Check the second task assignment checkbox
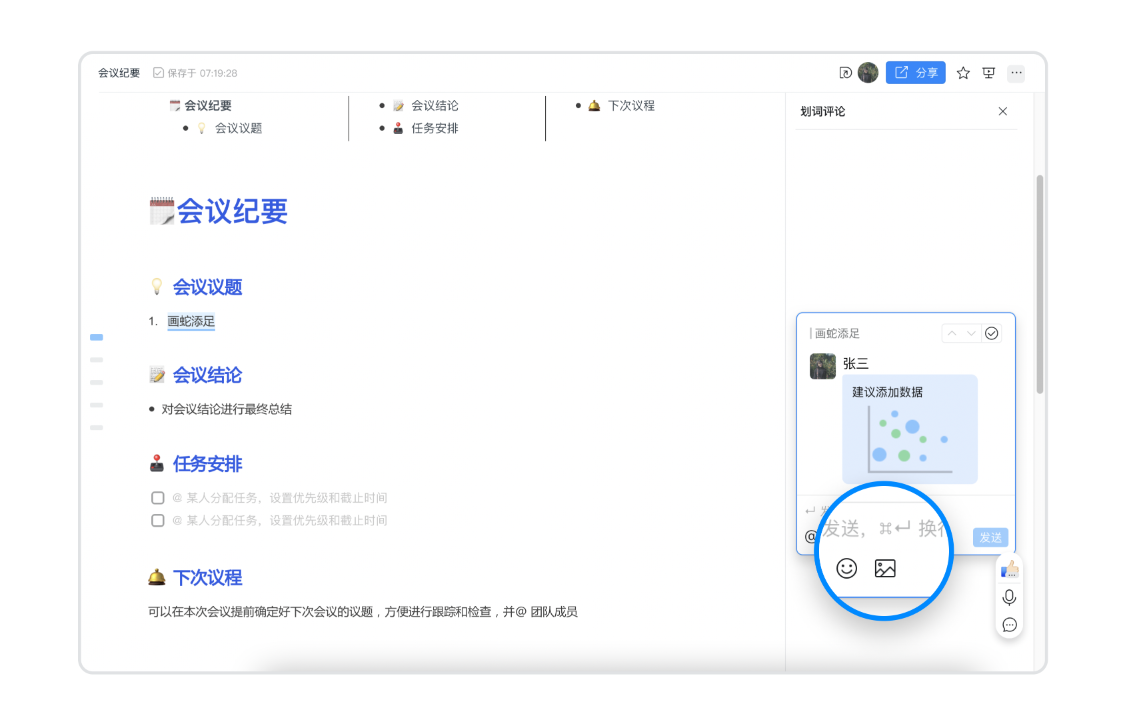The height and width of the screenshot is (726, 1125). [x=157, y=519]
